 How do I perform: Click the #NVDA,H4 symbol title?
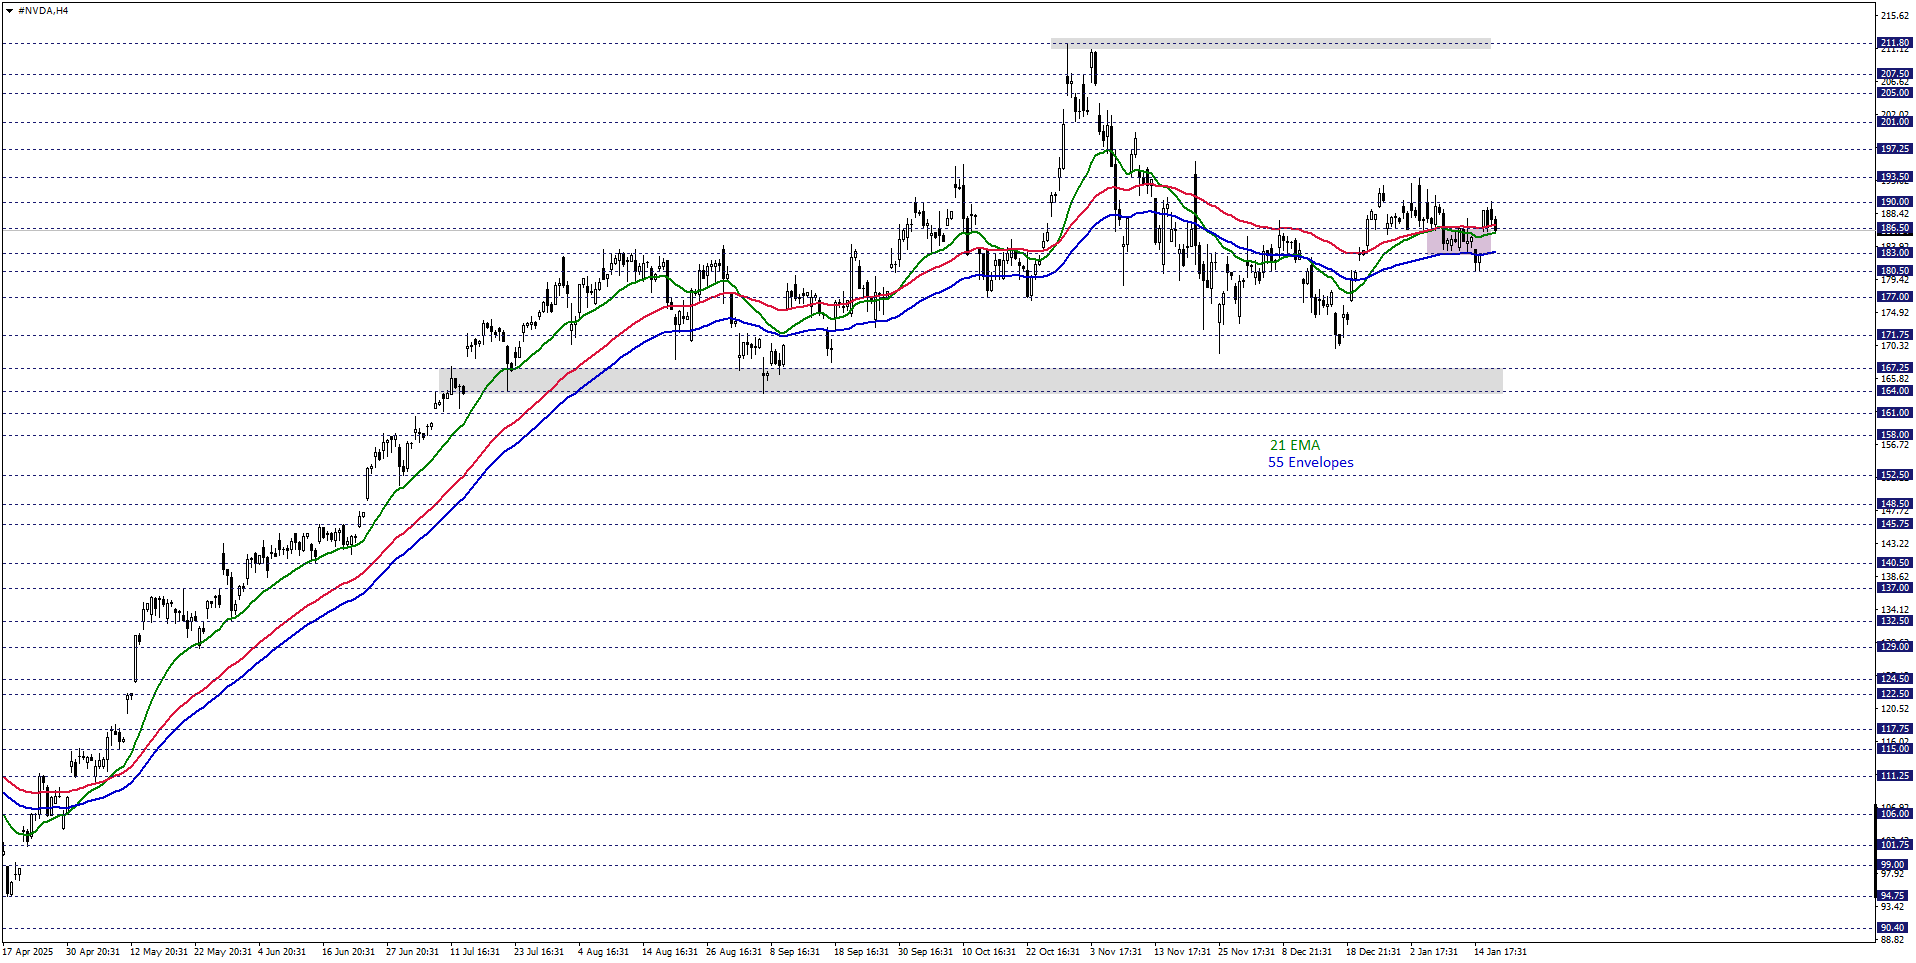coord(43,11)
